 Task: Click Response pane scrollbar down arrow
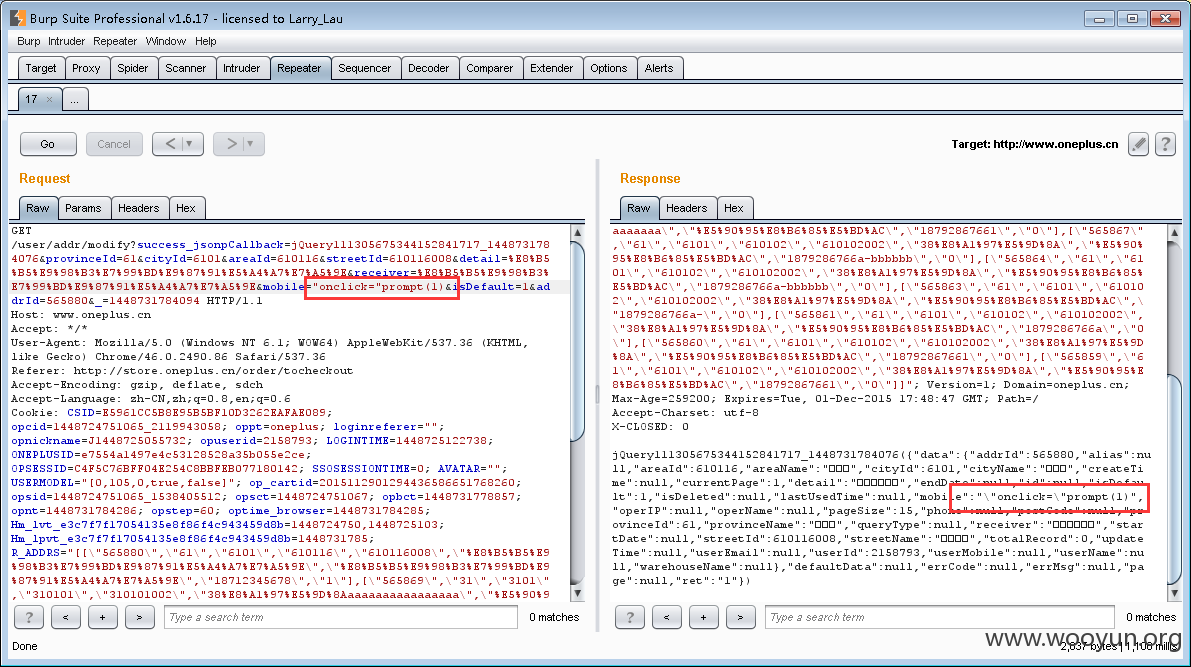tap(1174, 593)
